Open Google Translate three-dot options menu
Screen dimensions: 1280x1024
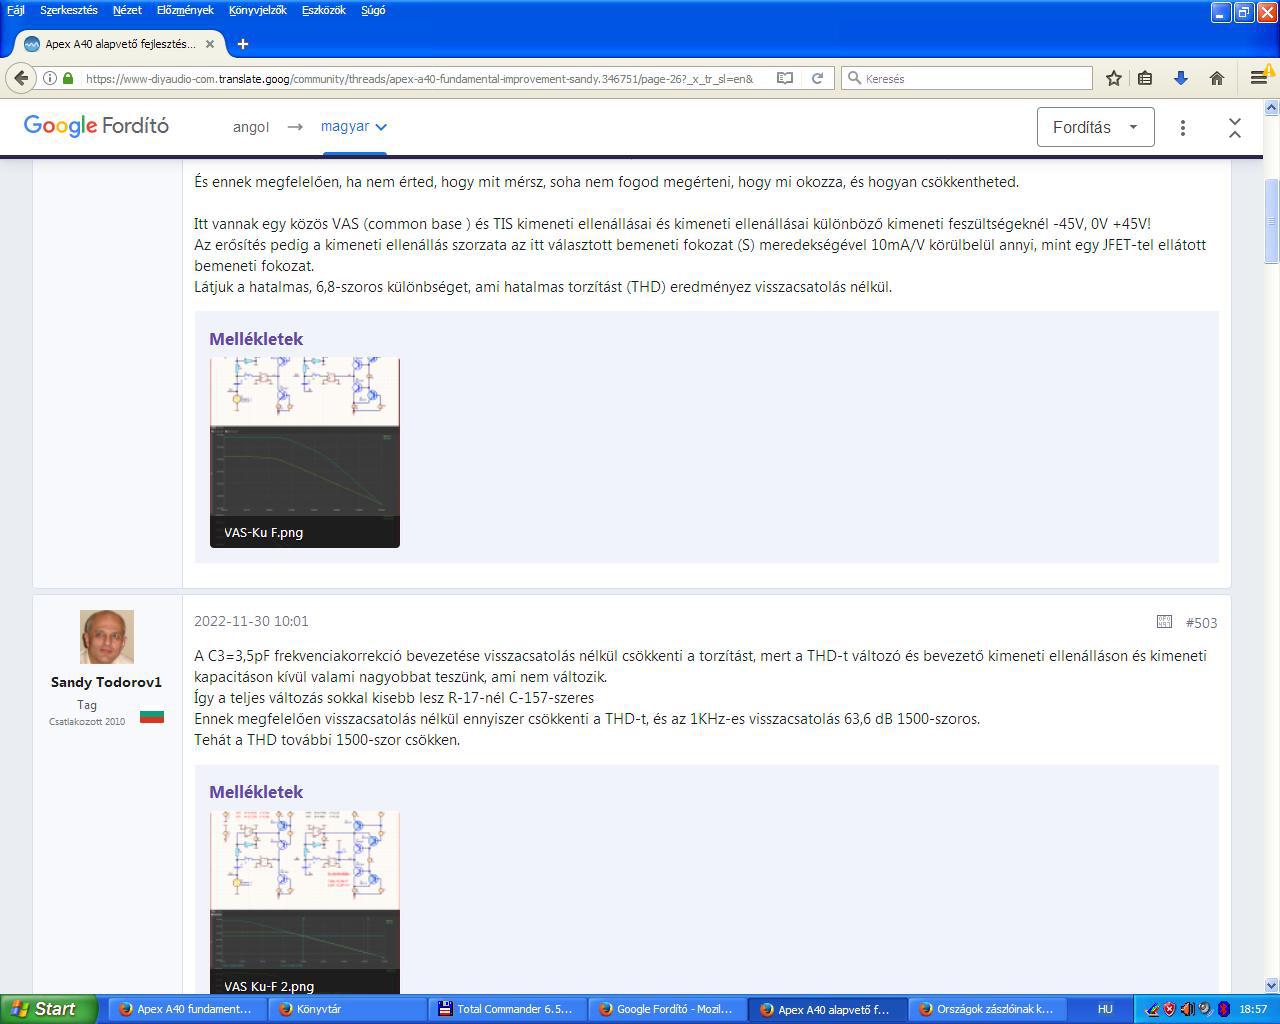[x=1183, y=127]
